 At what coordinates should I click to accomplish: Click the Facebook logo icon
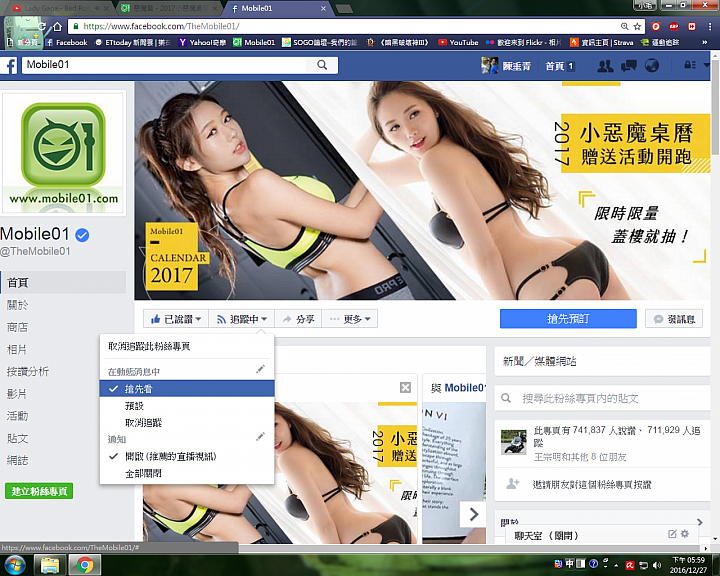tap(9, 65)
